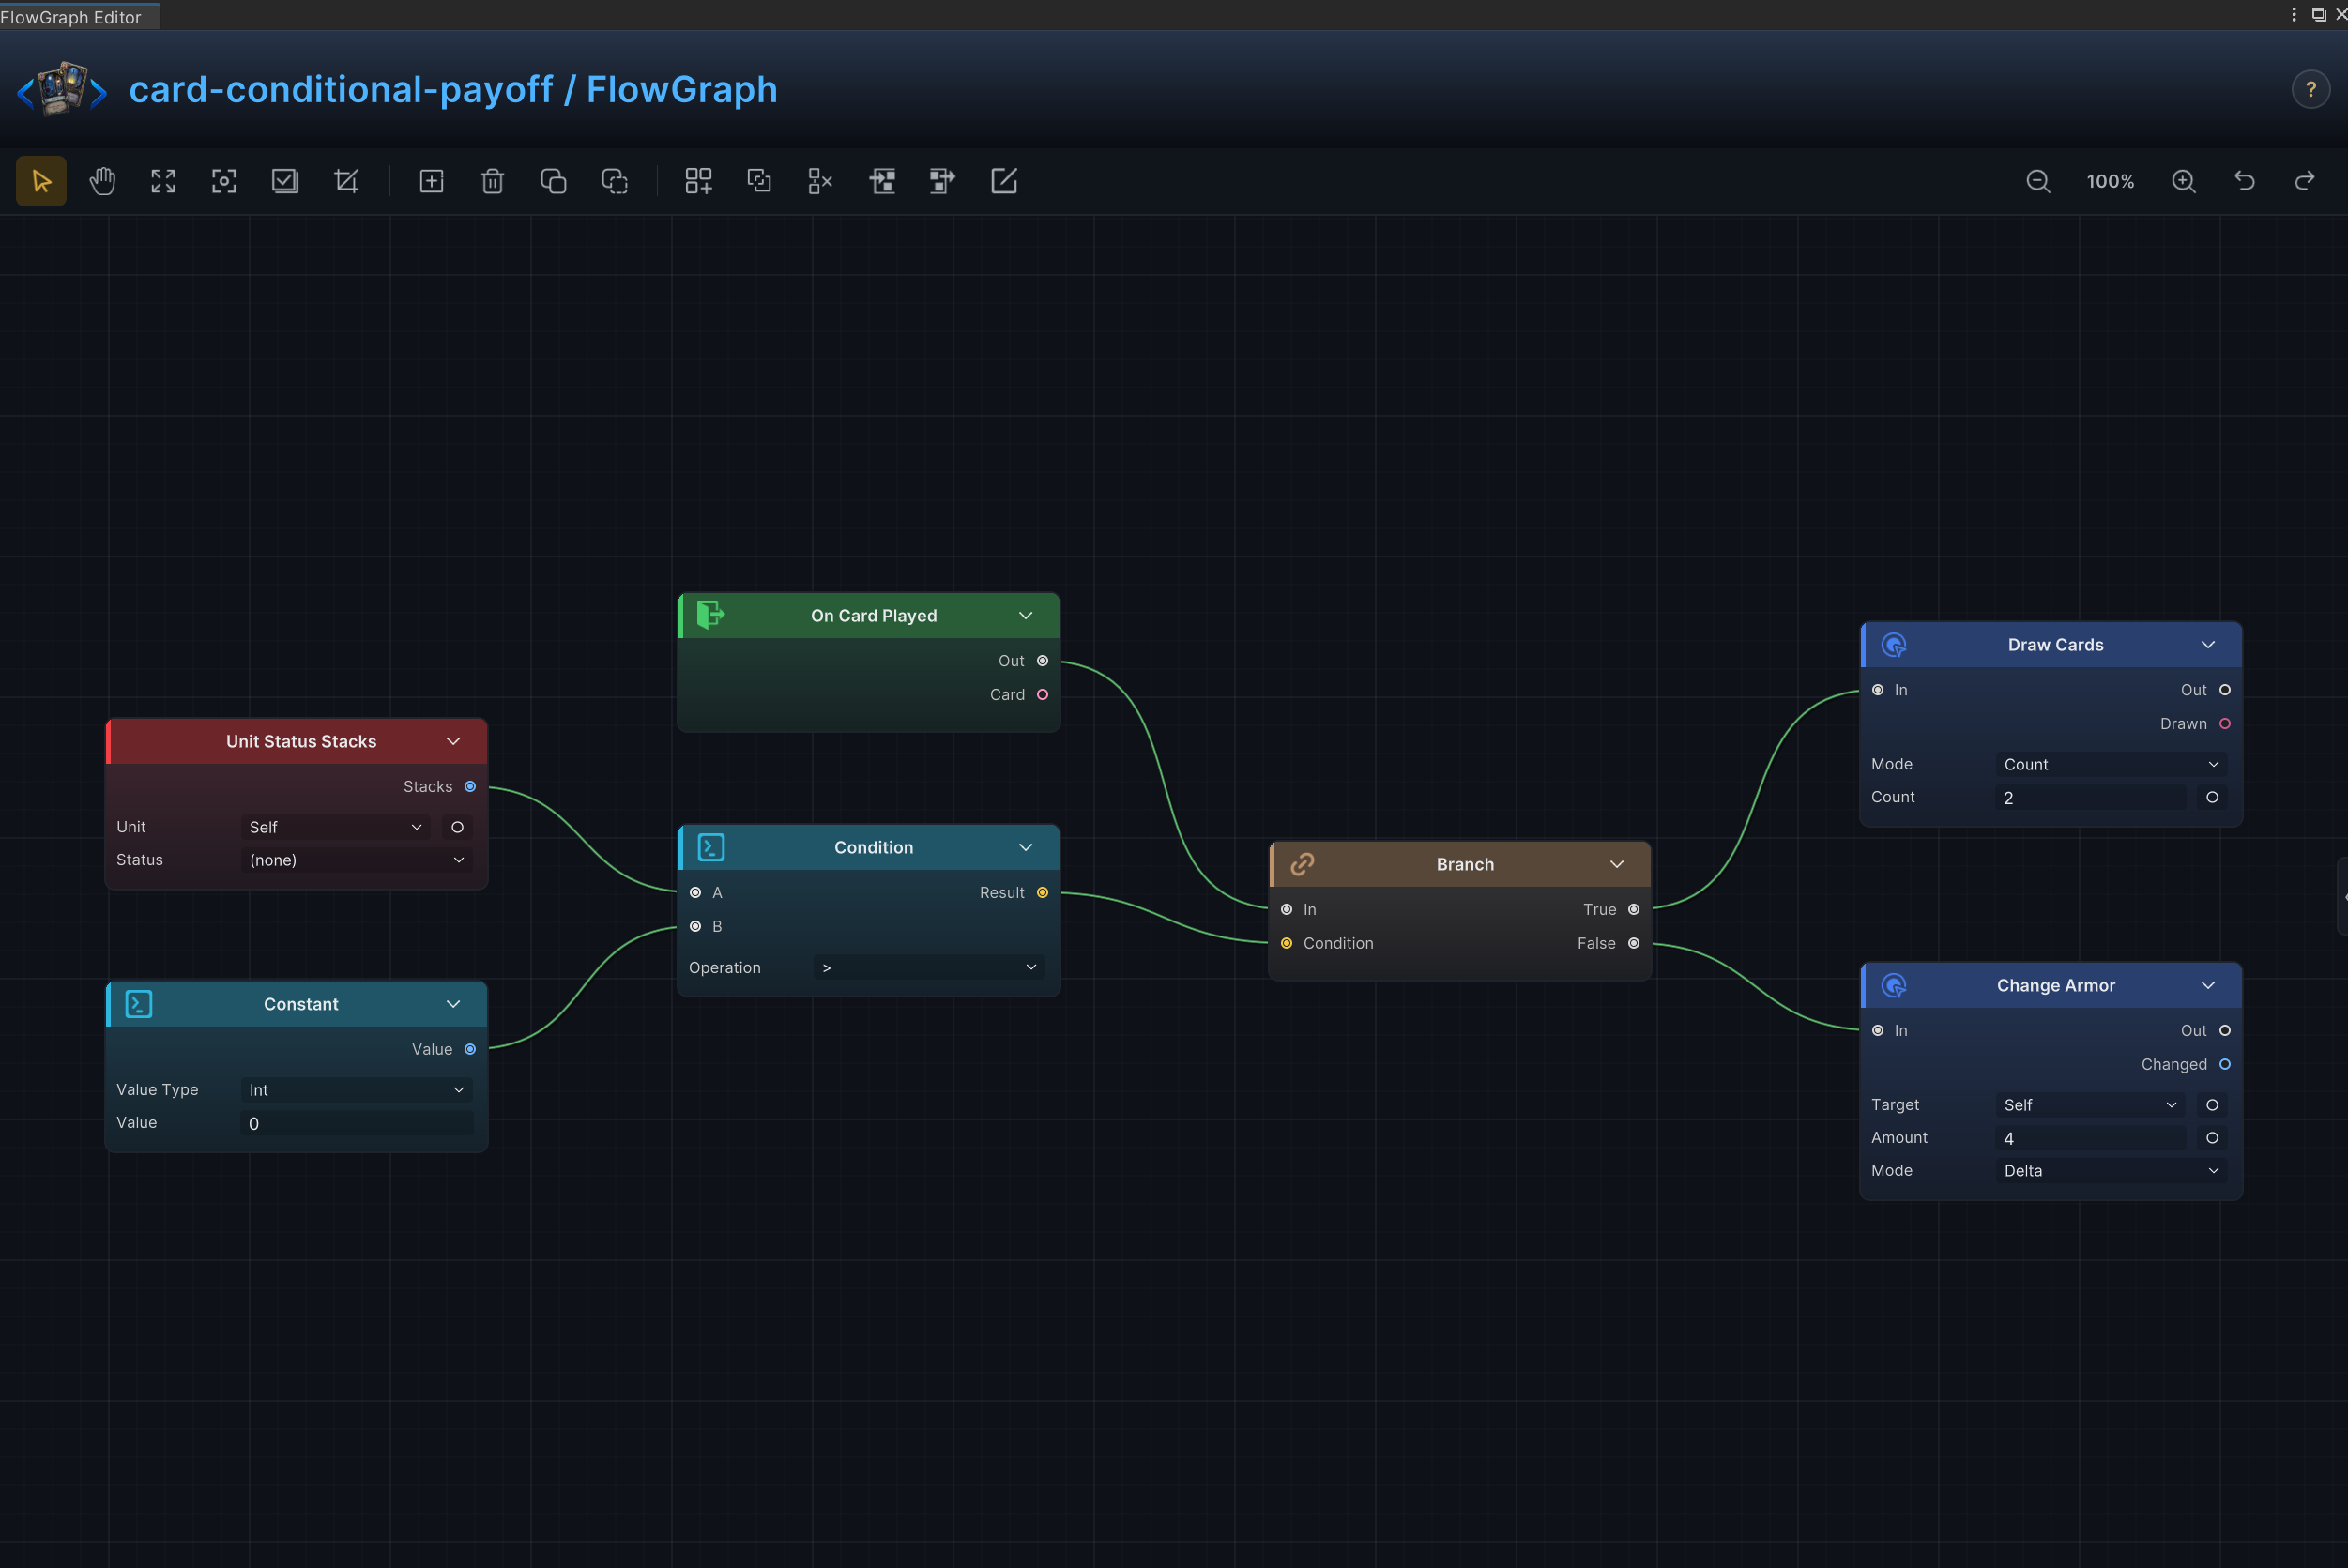Click the Change Armor Changed port

coord(2225,1065)
